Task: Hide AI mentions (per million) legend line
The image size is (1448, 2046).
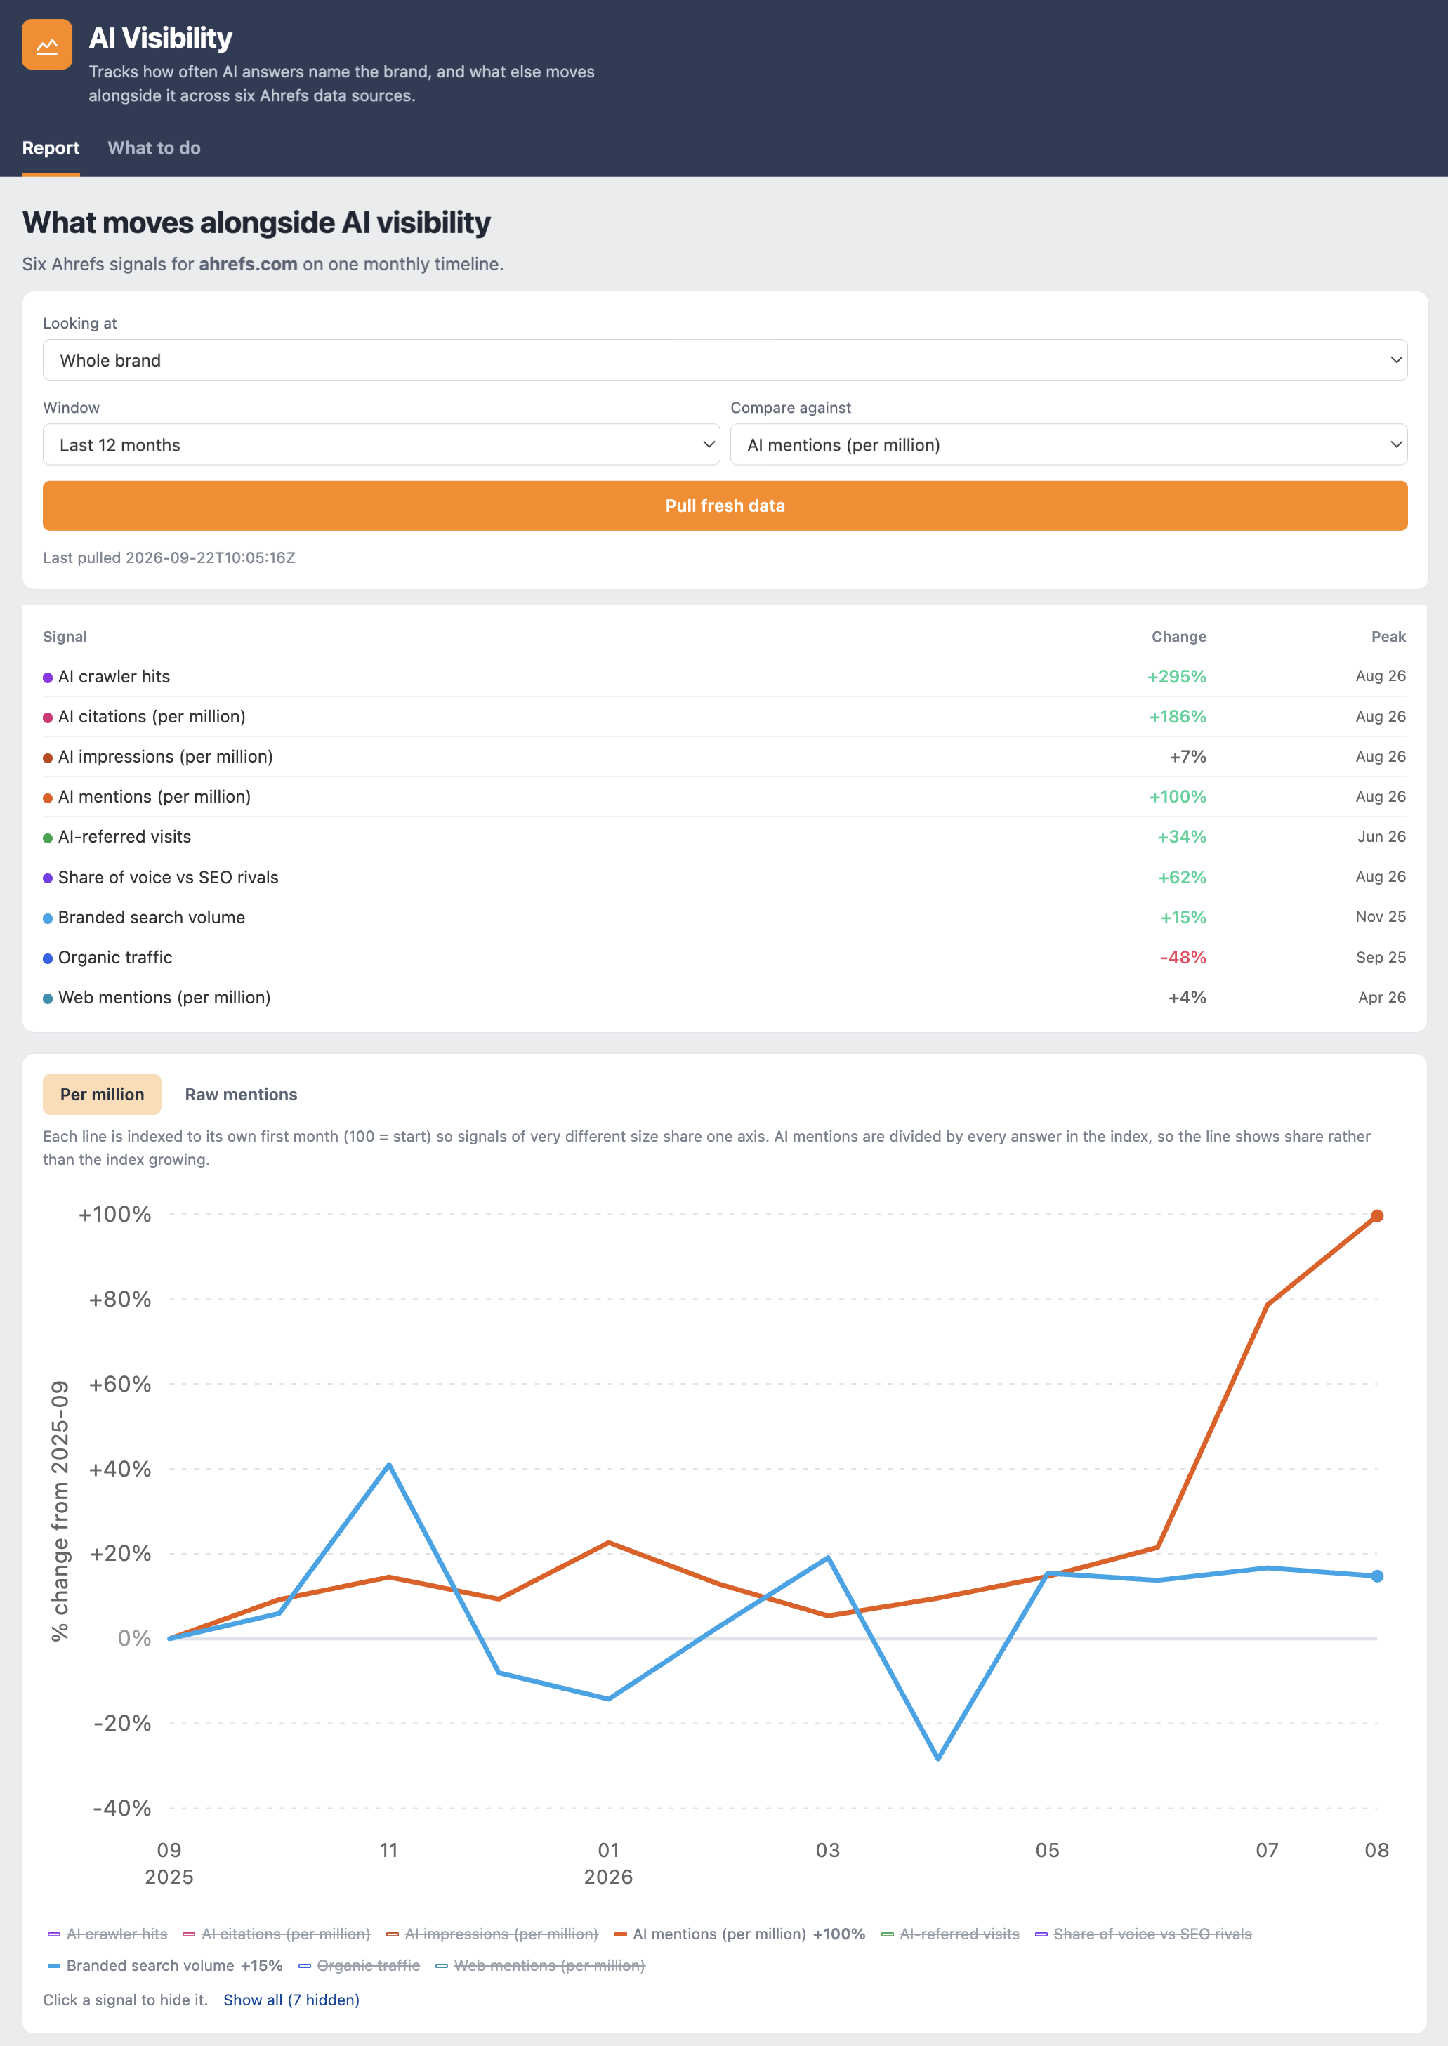Action: point(739,1934)
